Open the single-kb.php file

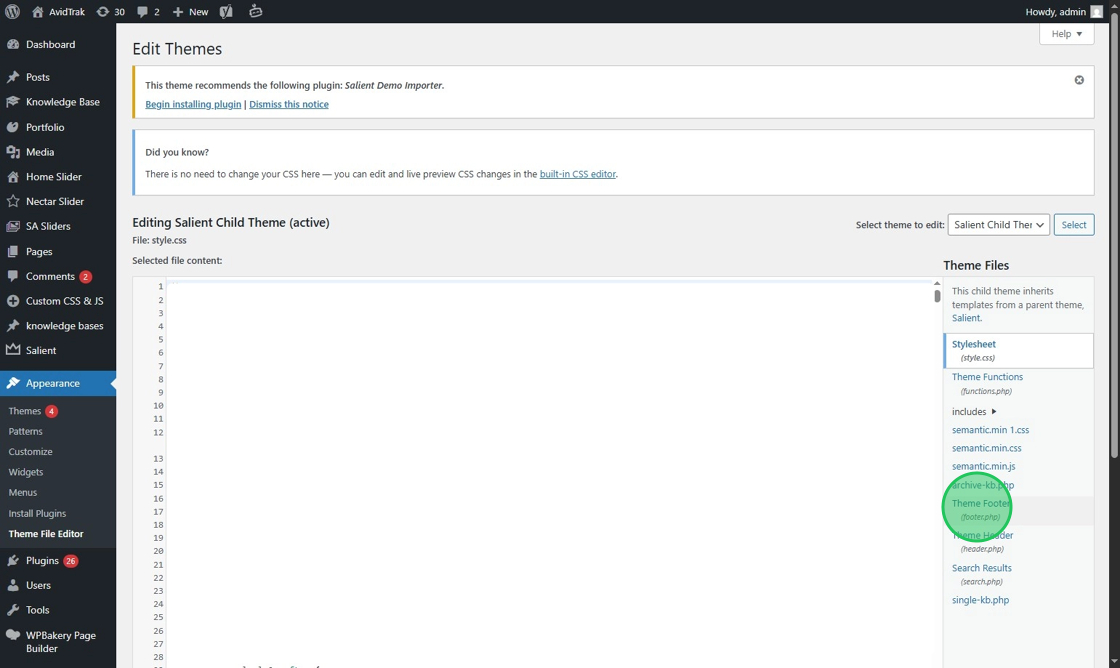click(x=980, y=599)
